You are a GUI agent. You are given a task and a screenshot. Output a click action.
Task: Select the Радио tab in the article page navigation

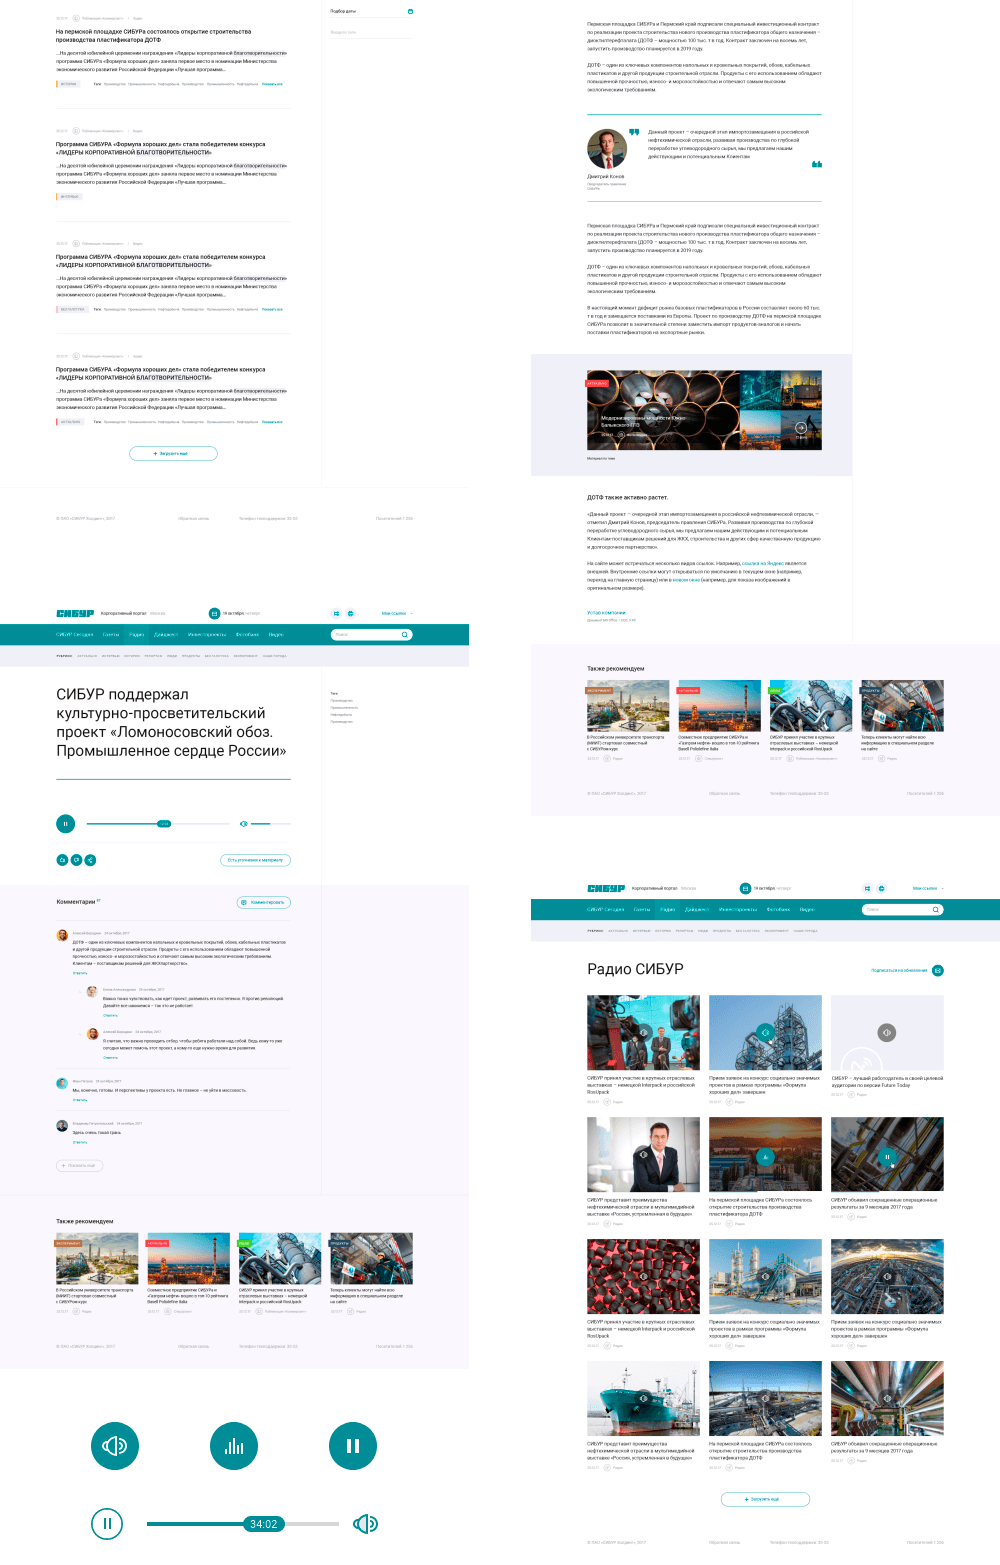[x=137, y=635]
